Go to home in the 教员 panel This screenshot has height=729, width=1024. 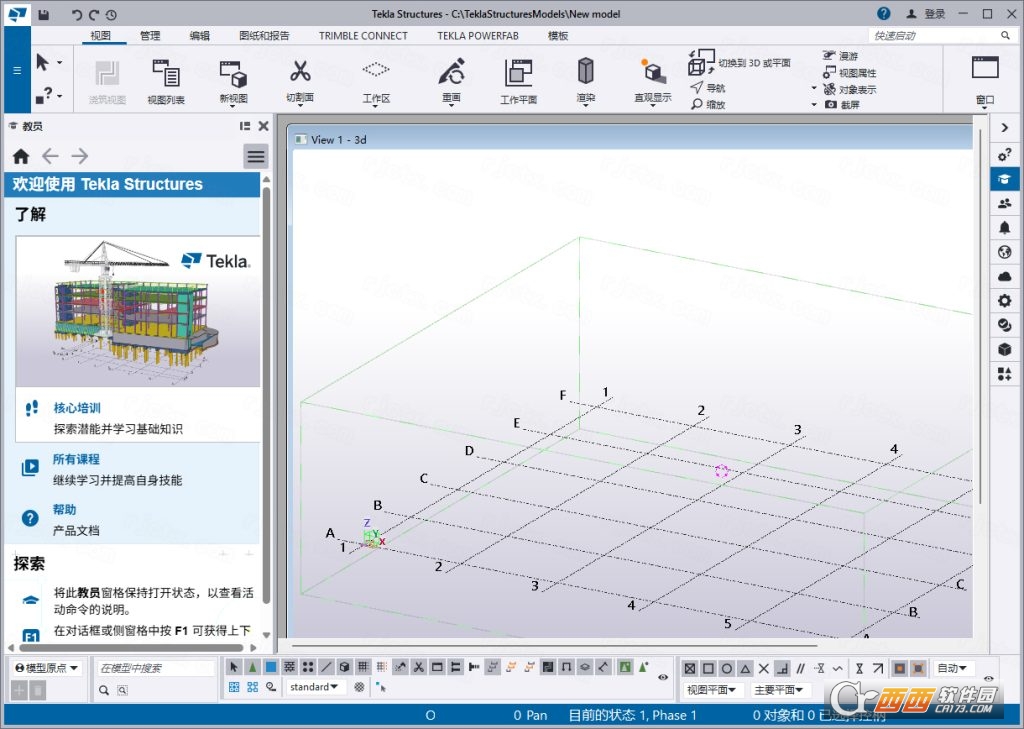(x=21, y=156)
